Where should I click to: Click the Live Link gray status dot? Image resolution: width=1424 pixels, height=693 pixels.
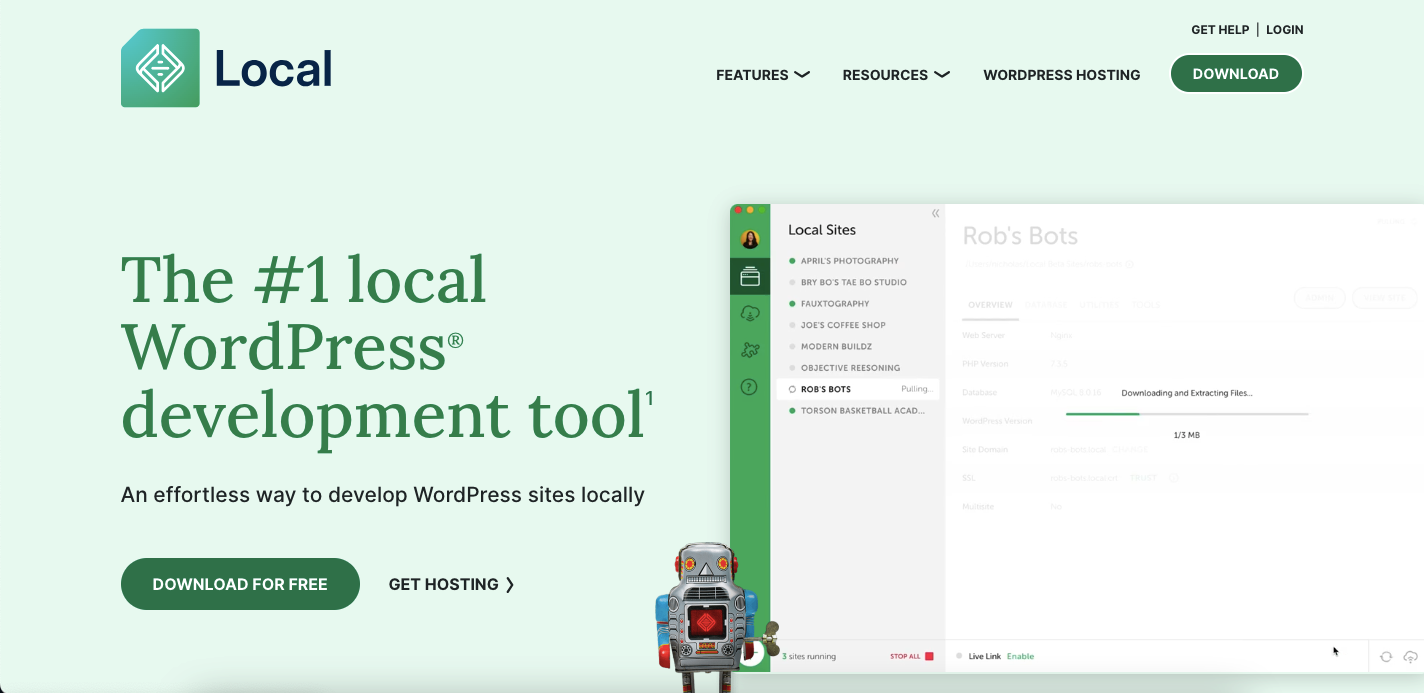959,656
